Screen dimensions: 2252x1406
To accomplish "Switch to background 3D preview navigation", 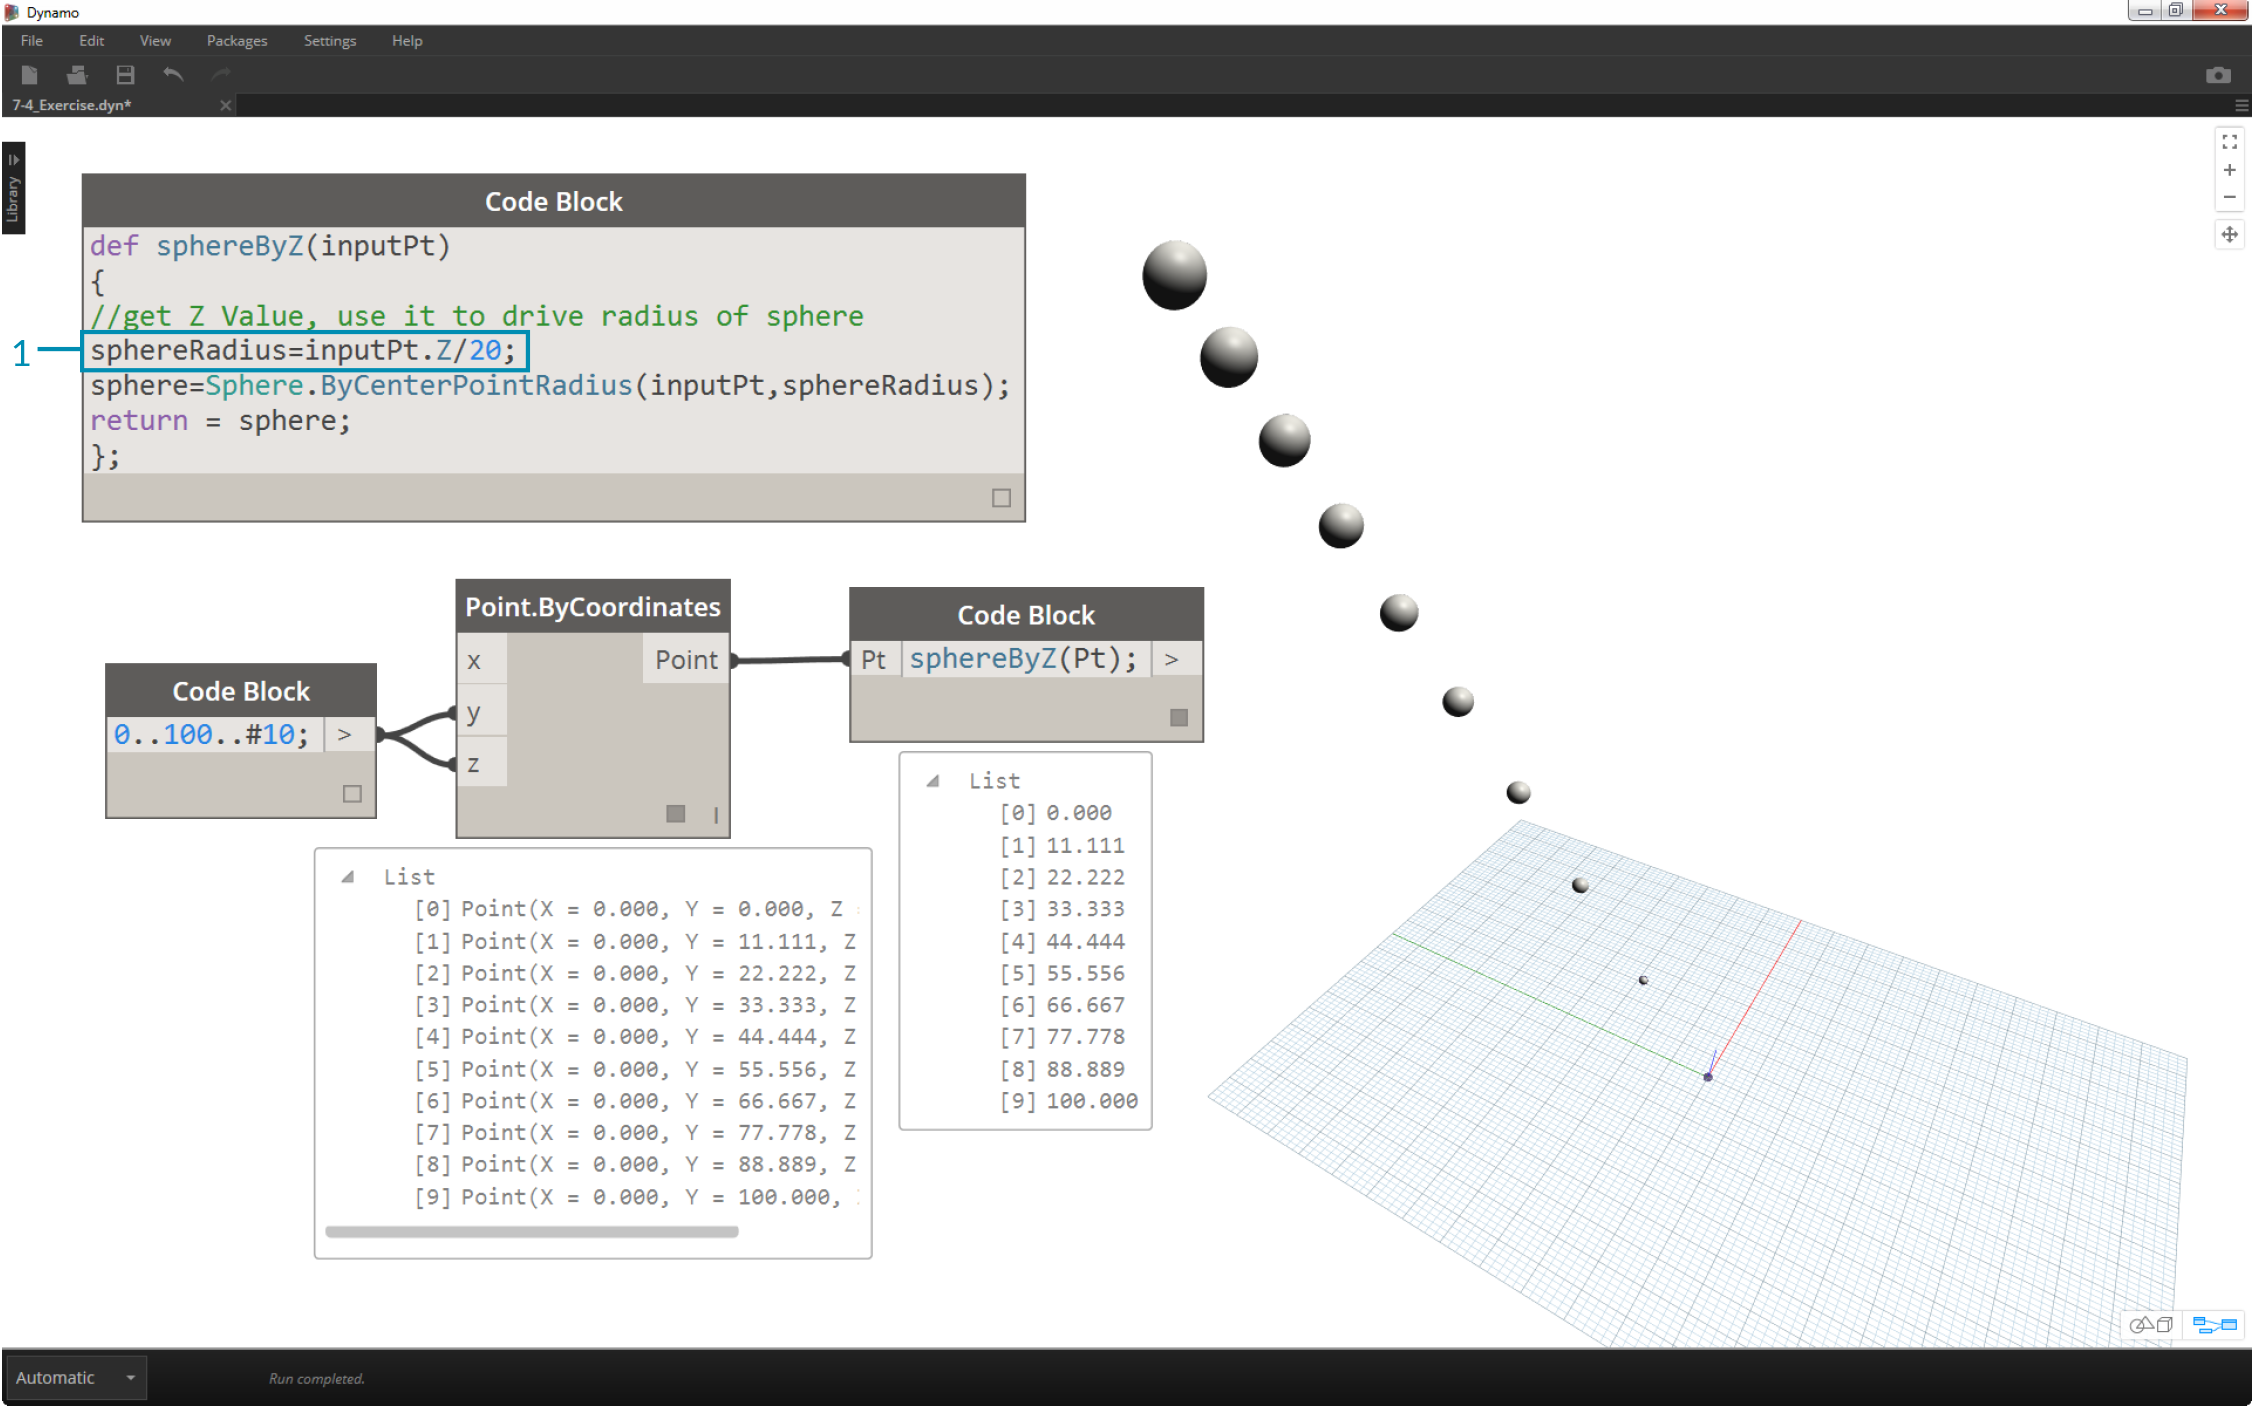I will pyautogui.click(x=2151, y=1325).
